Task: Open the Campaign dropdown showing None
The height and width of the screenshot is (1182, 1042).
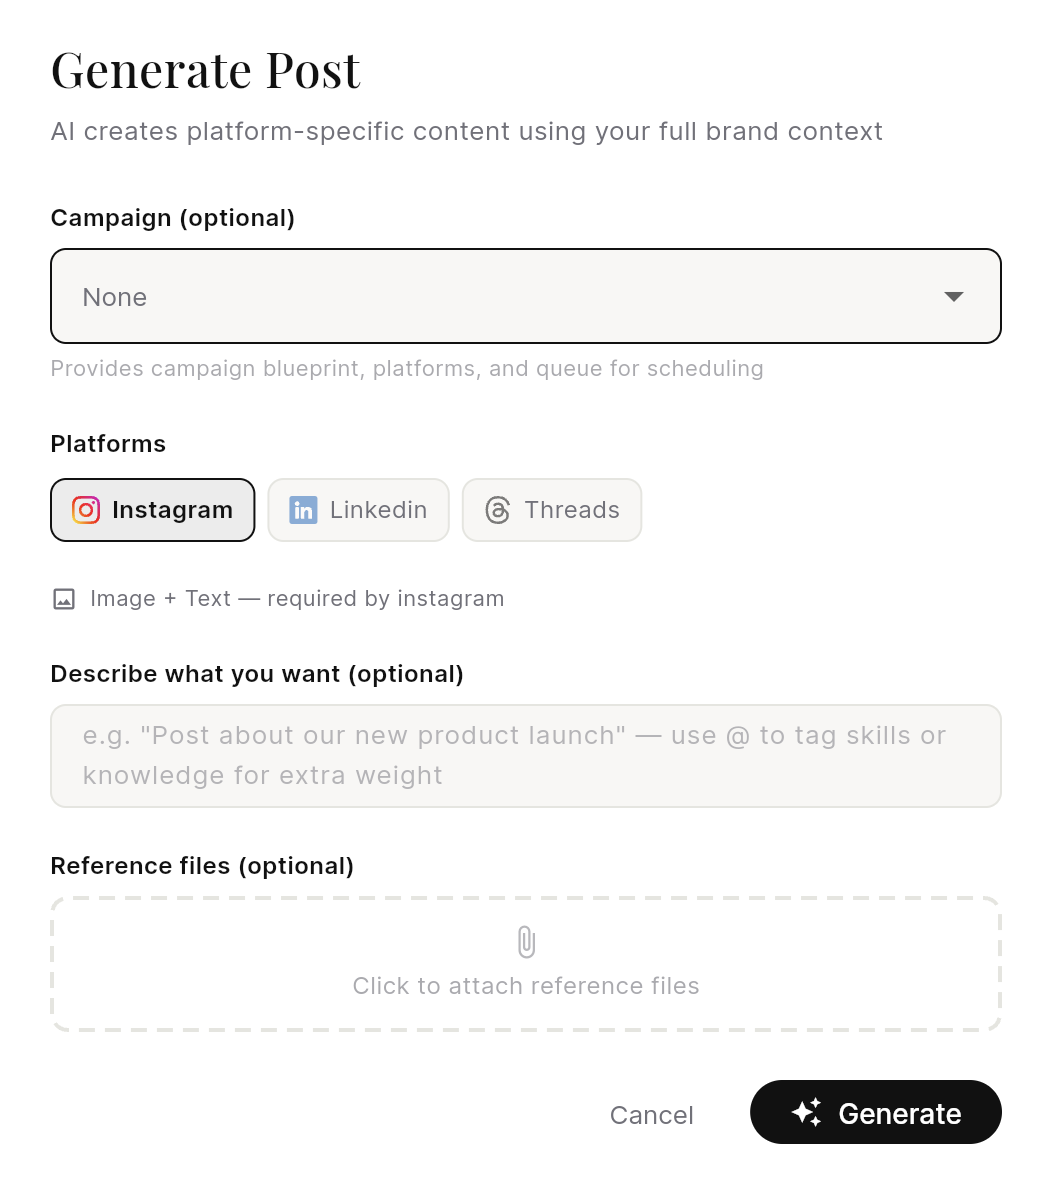Action: point(525,296)
